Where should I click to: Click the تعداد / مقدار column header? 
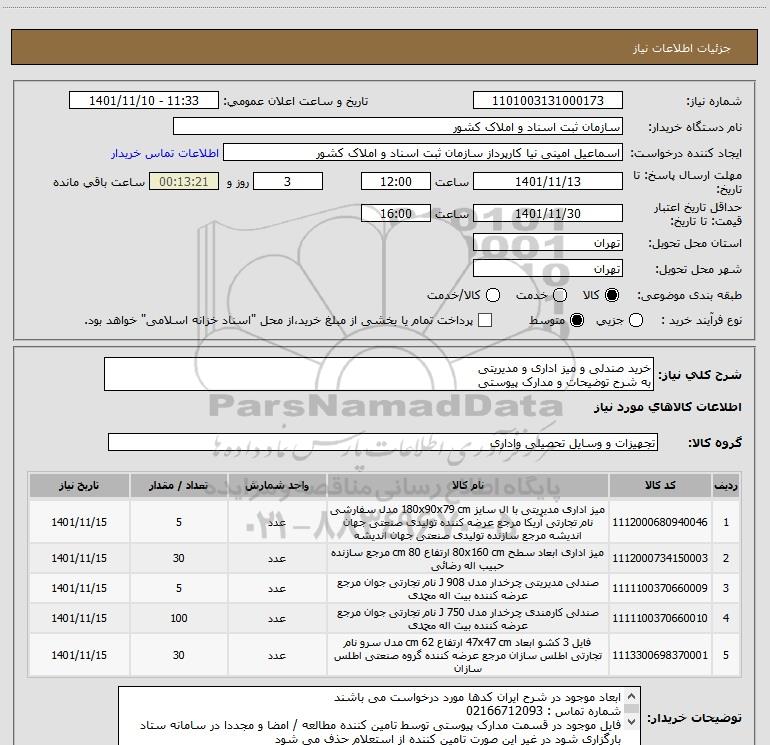coord(179,486)
